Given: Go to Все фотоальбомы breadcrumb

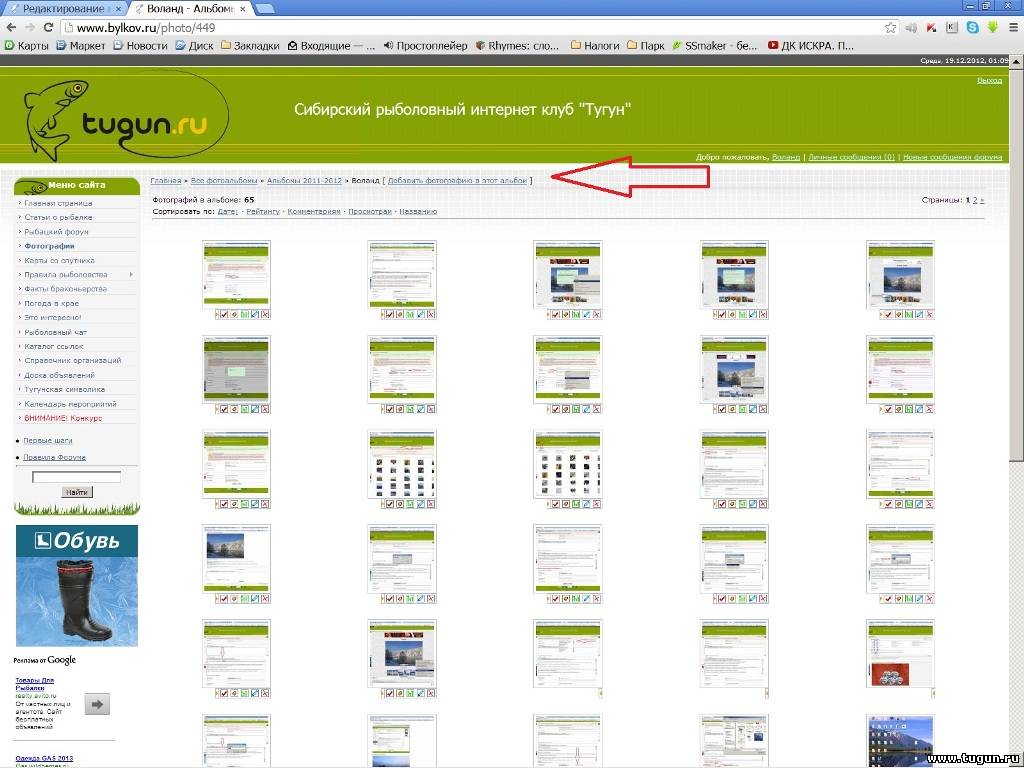Looking at the screenshot, I should [224, 180].
